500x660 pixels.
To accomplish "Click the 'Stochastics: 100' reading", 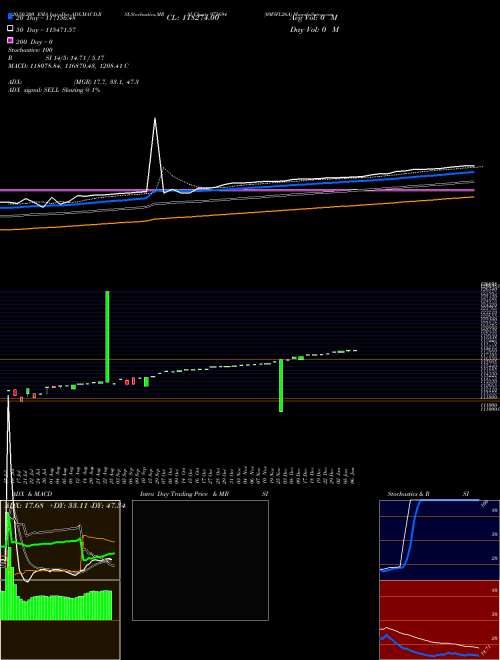I will pyautogui.click(x=30, y=50).
